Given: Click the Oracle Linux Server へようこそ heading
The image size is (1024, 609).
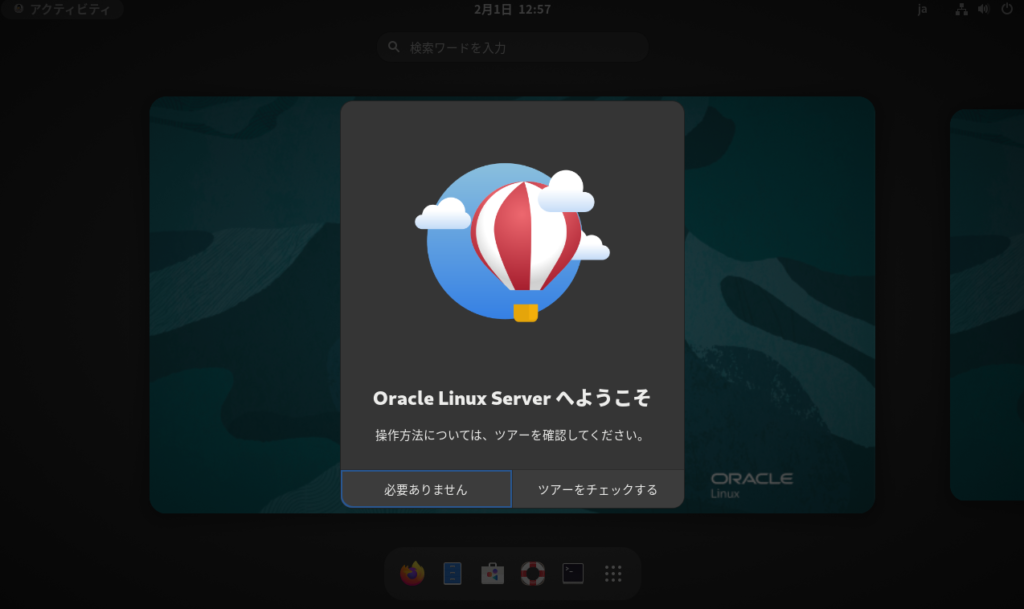Looking at the screenshot, I should [x=512, y=398].
